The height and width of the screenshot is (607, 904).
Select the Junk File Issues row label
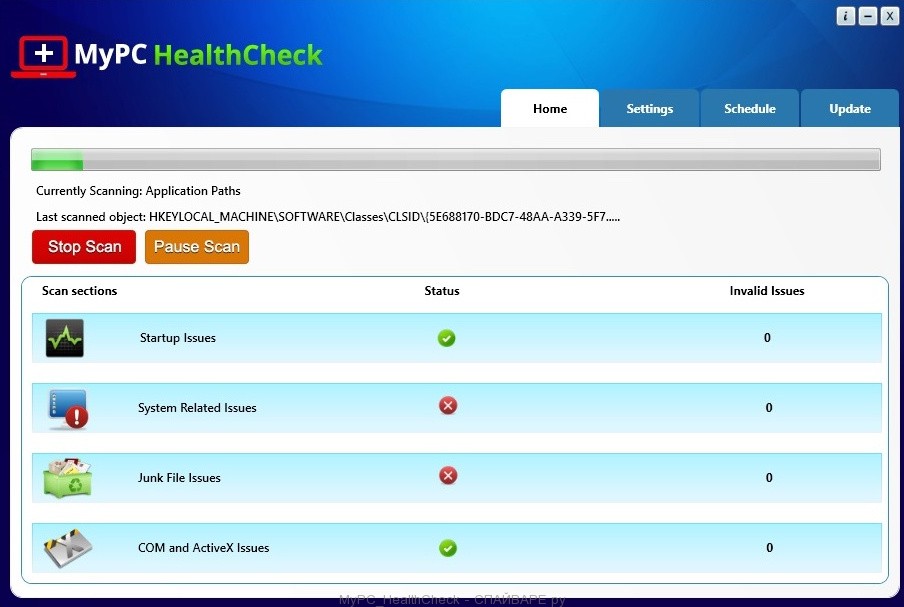tap(179, 477)
